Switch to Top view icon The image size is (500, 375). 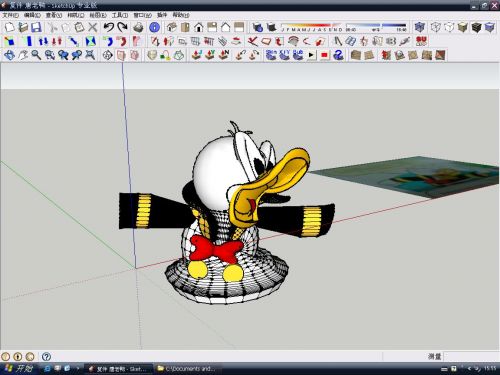click(185, 27)
